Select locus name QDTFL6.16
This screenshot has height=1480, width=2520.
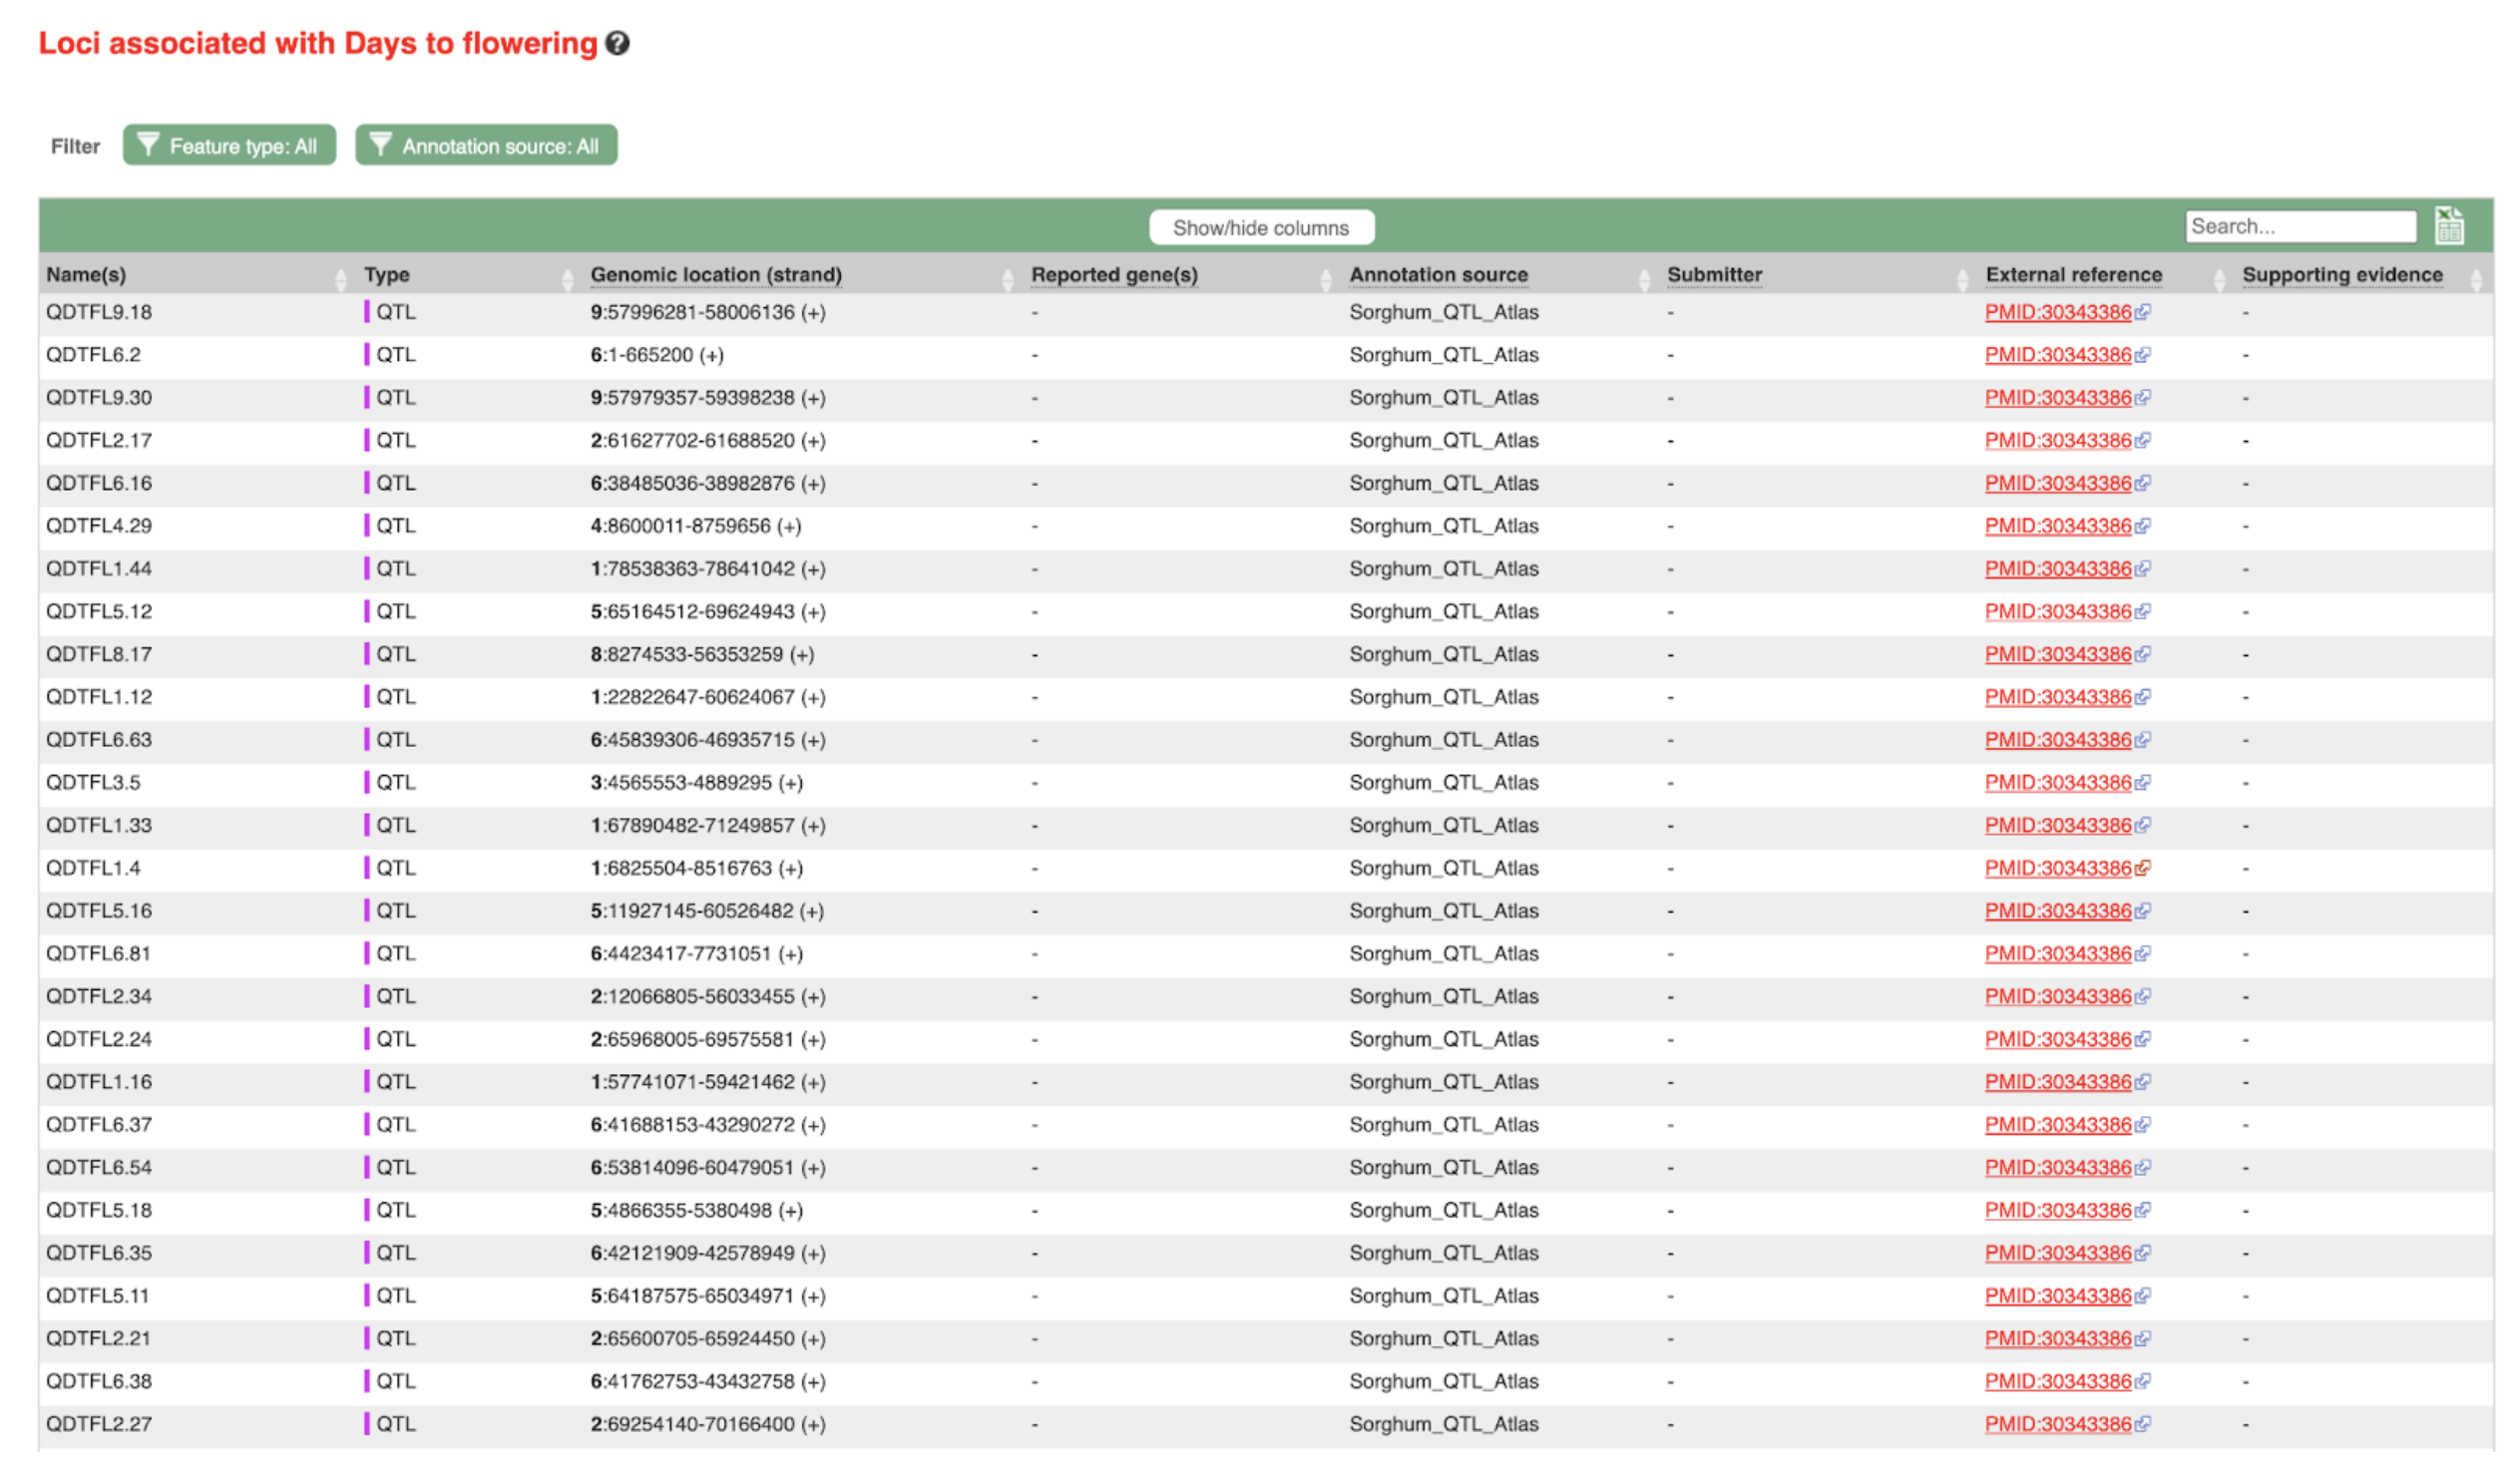(99, 483)
